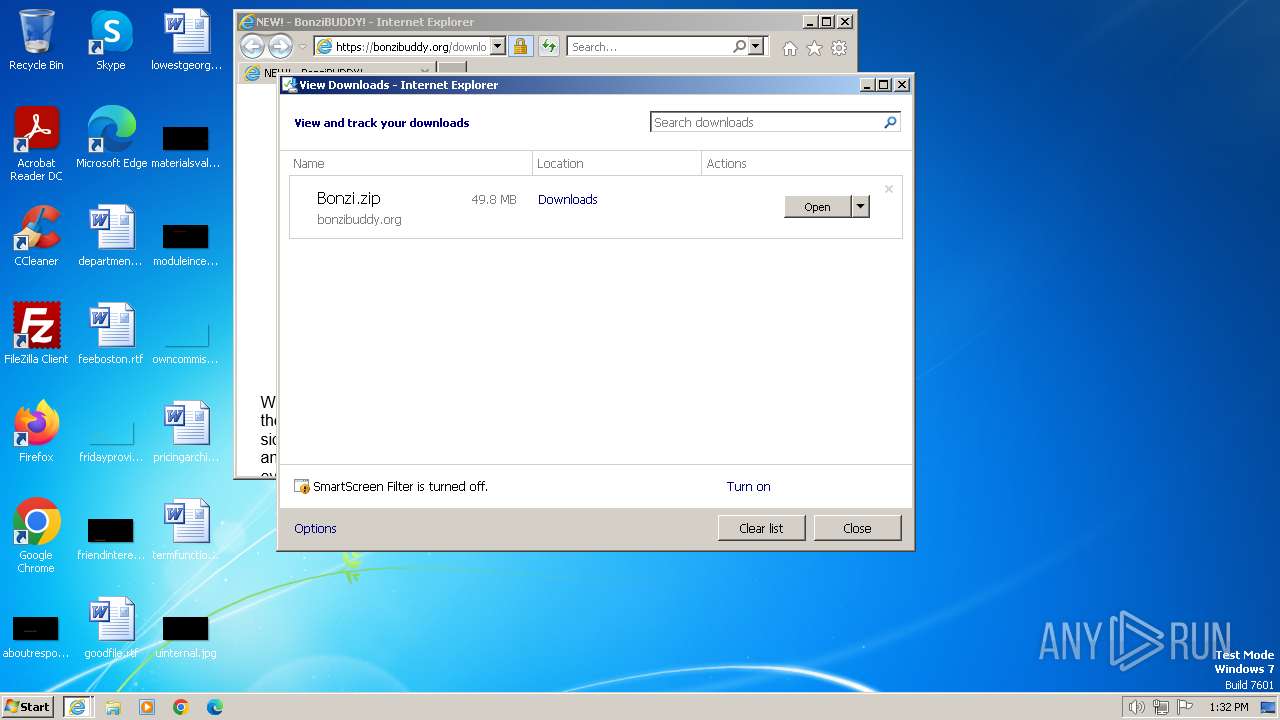Expand the address bar autocomplete dropdown

pyautogui.click(x=498, y=46)
